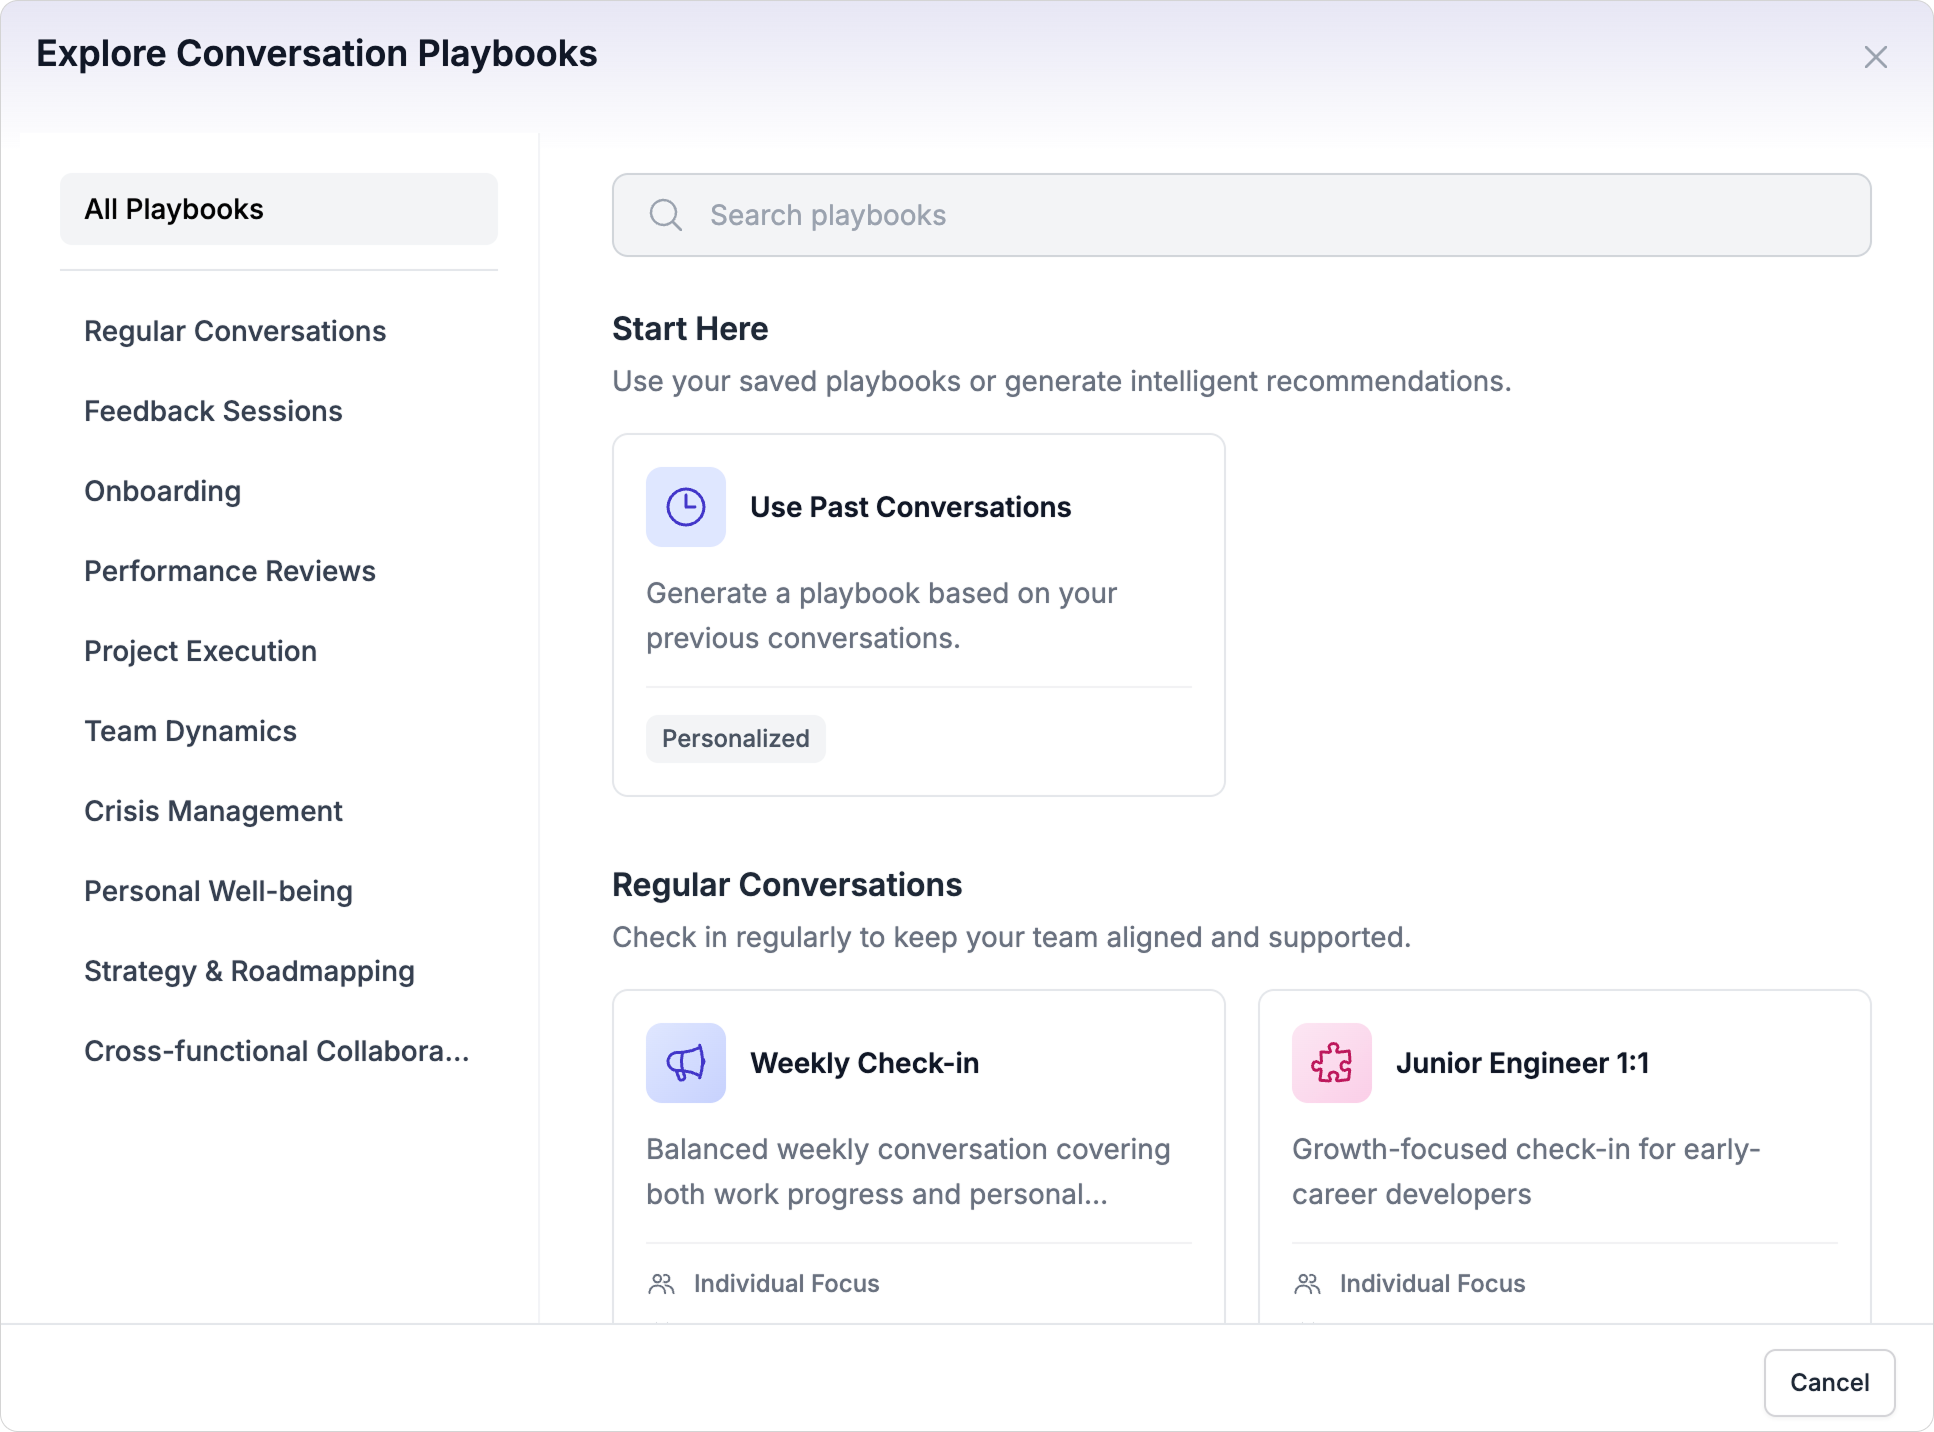Screen dimensions: 1934x1432
Task: Open Project Execution category
Action: [x=200, y=651]
